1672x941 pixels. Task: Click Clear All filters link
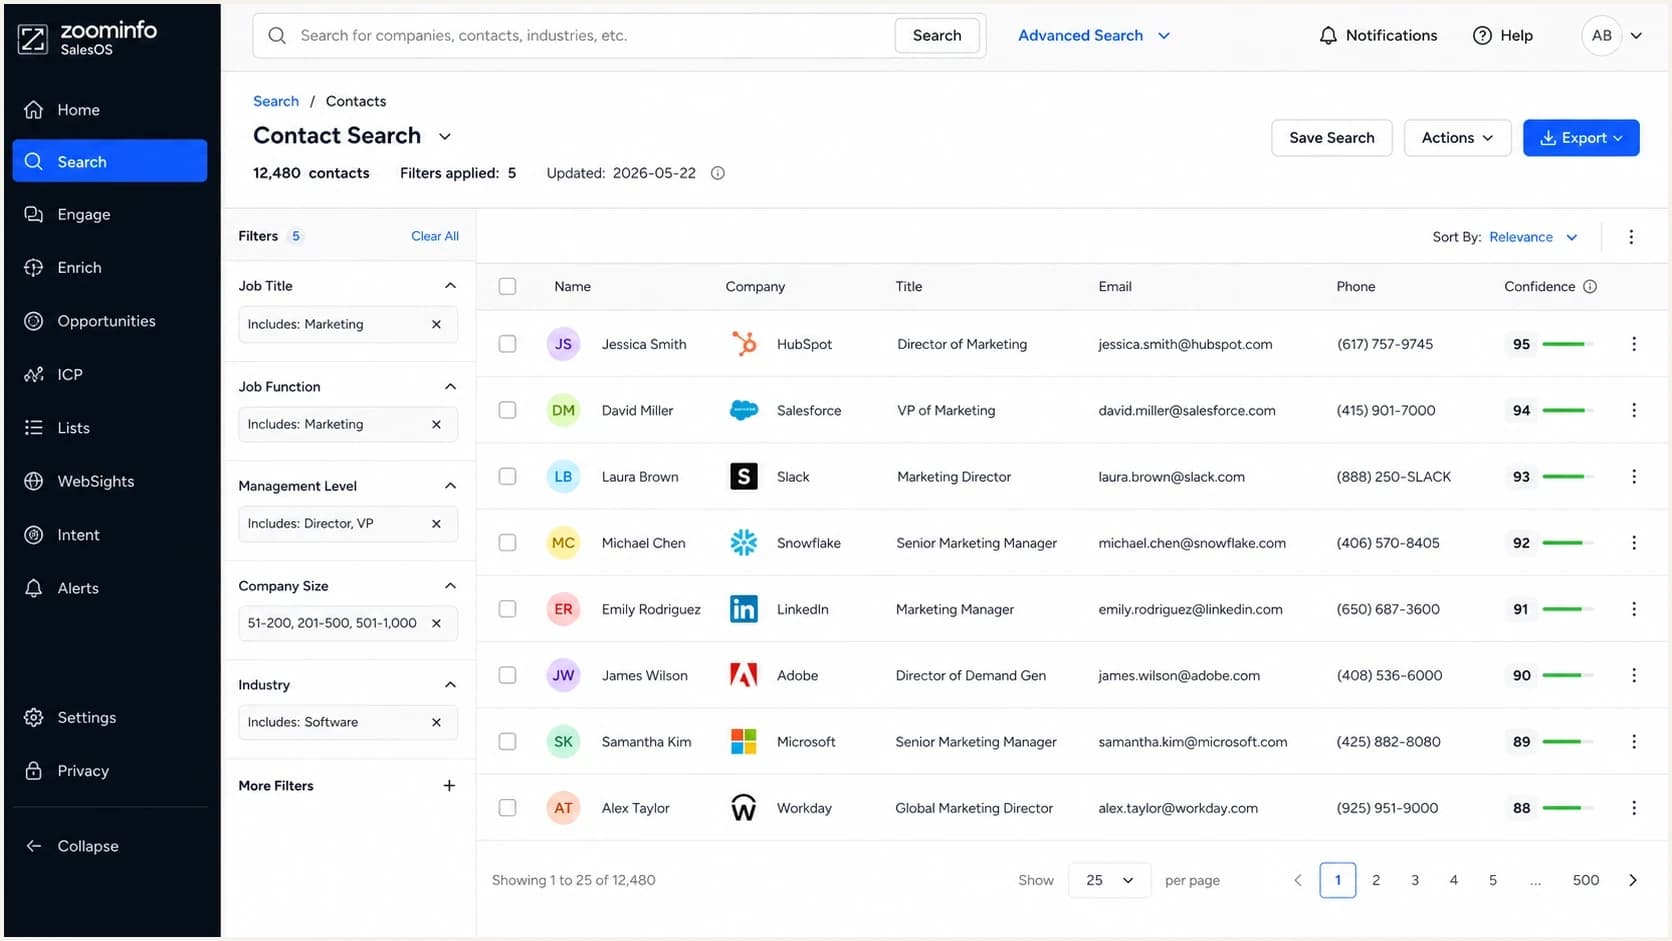[x=435, y=237]
